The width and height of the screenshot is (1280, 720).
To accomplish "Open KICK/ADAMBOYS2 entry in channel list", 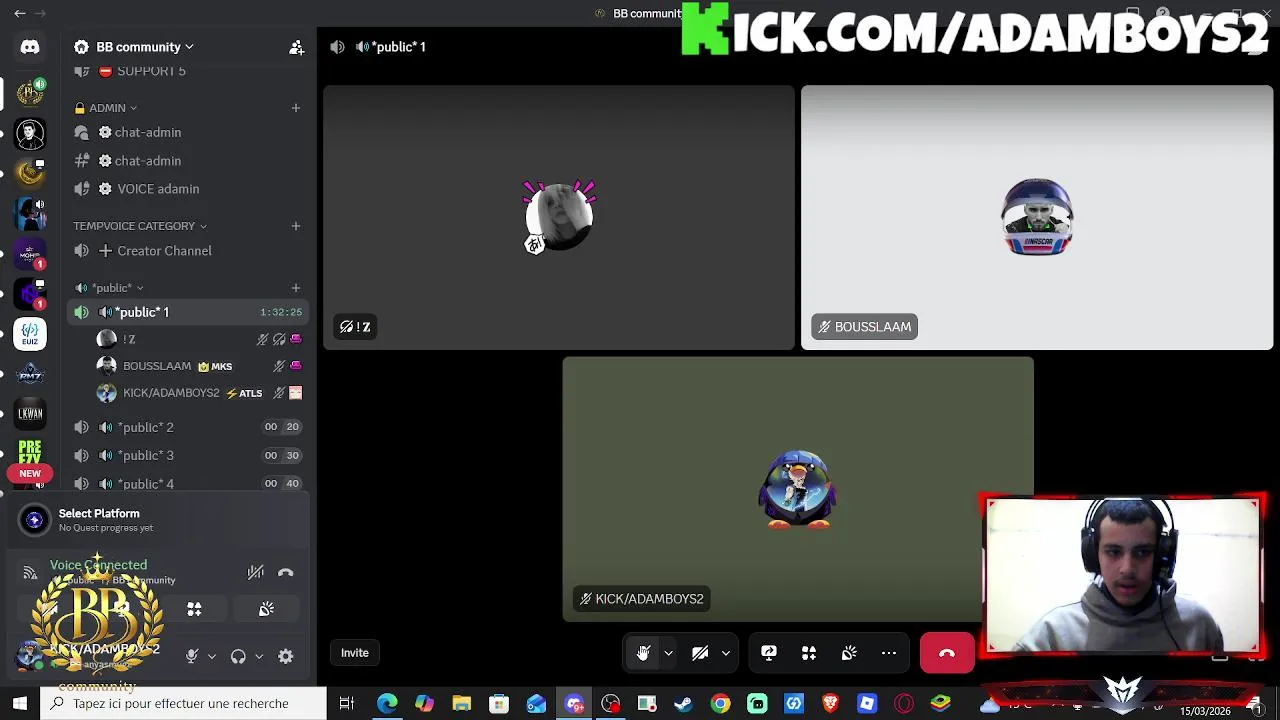I will tap(200, 393).
